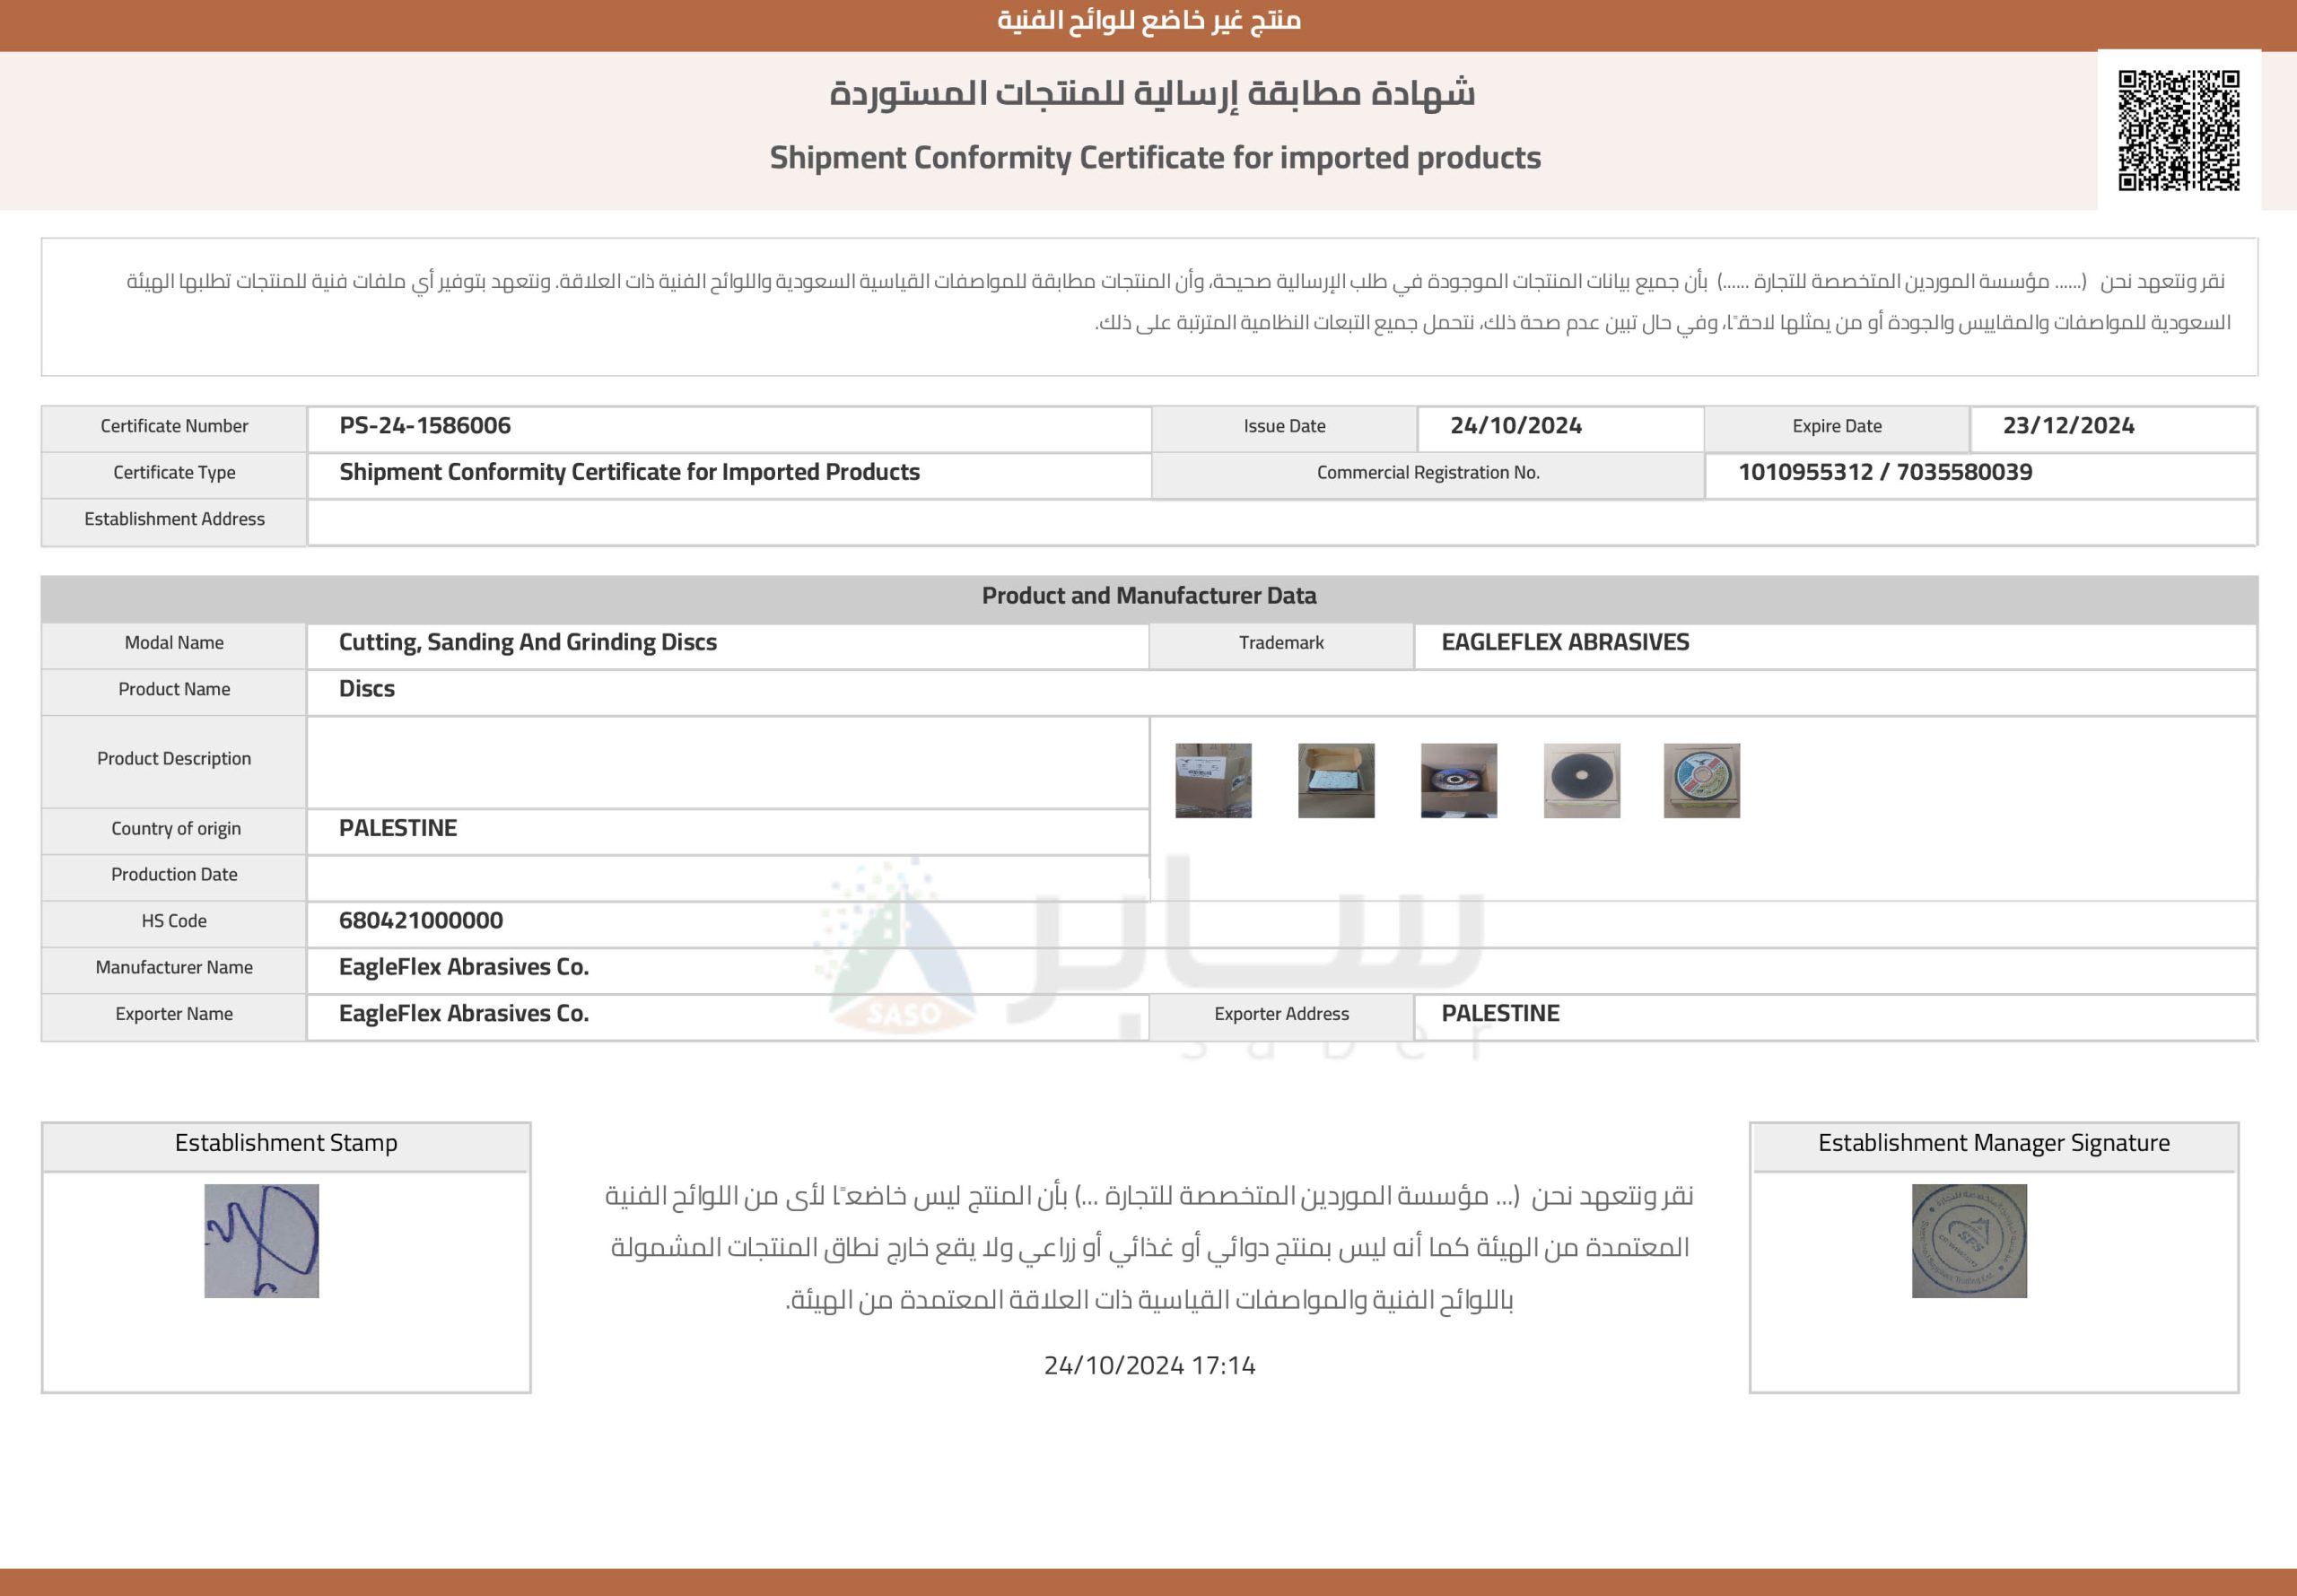The image size is (2297, 1596).
Task: Select exporter address PALESTINE value
Action: (1500, 1013)
